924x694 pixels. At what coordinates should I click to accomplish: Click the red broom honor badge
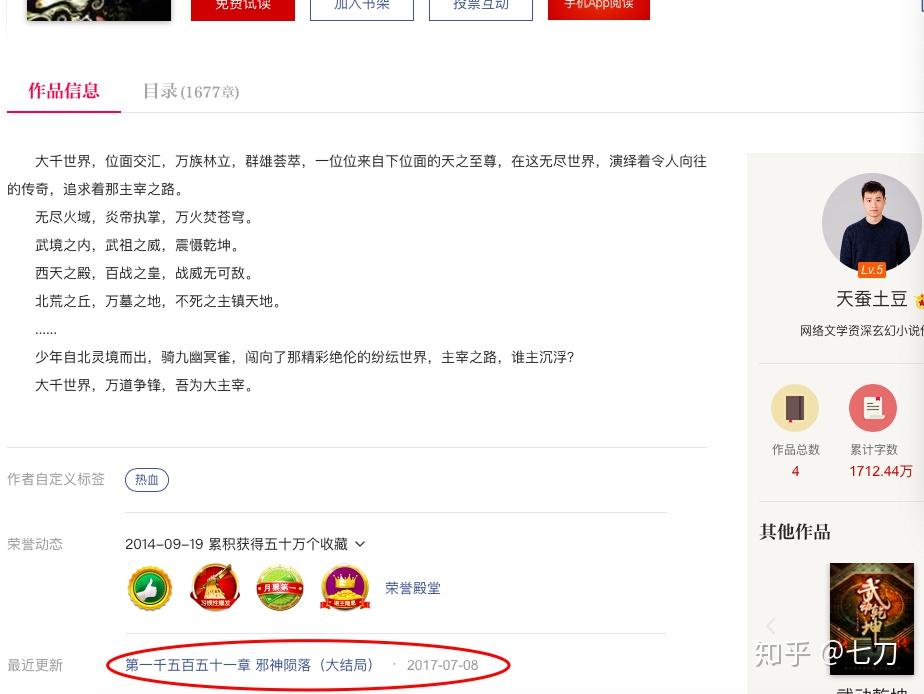click(x=215, y=587)
